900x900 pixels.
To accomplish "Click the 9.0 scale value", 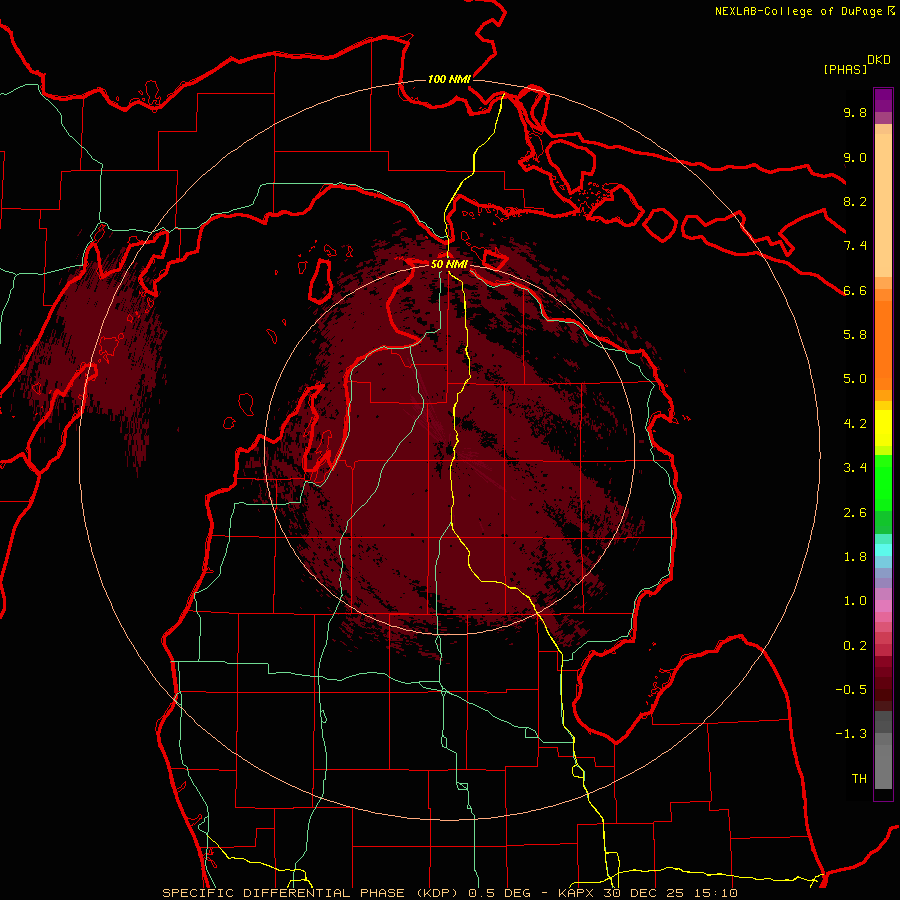I will pos(855,157).
